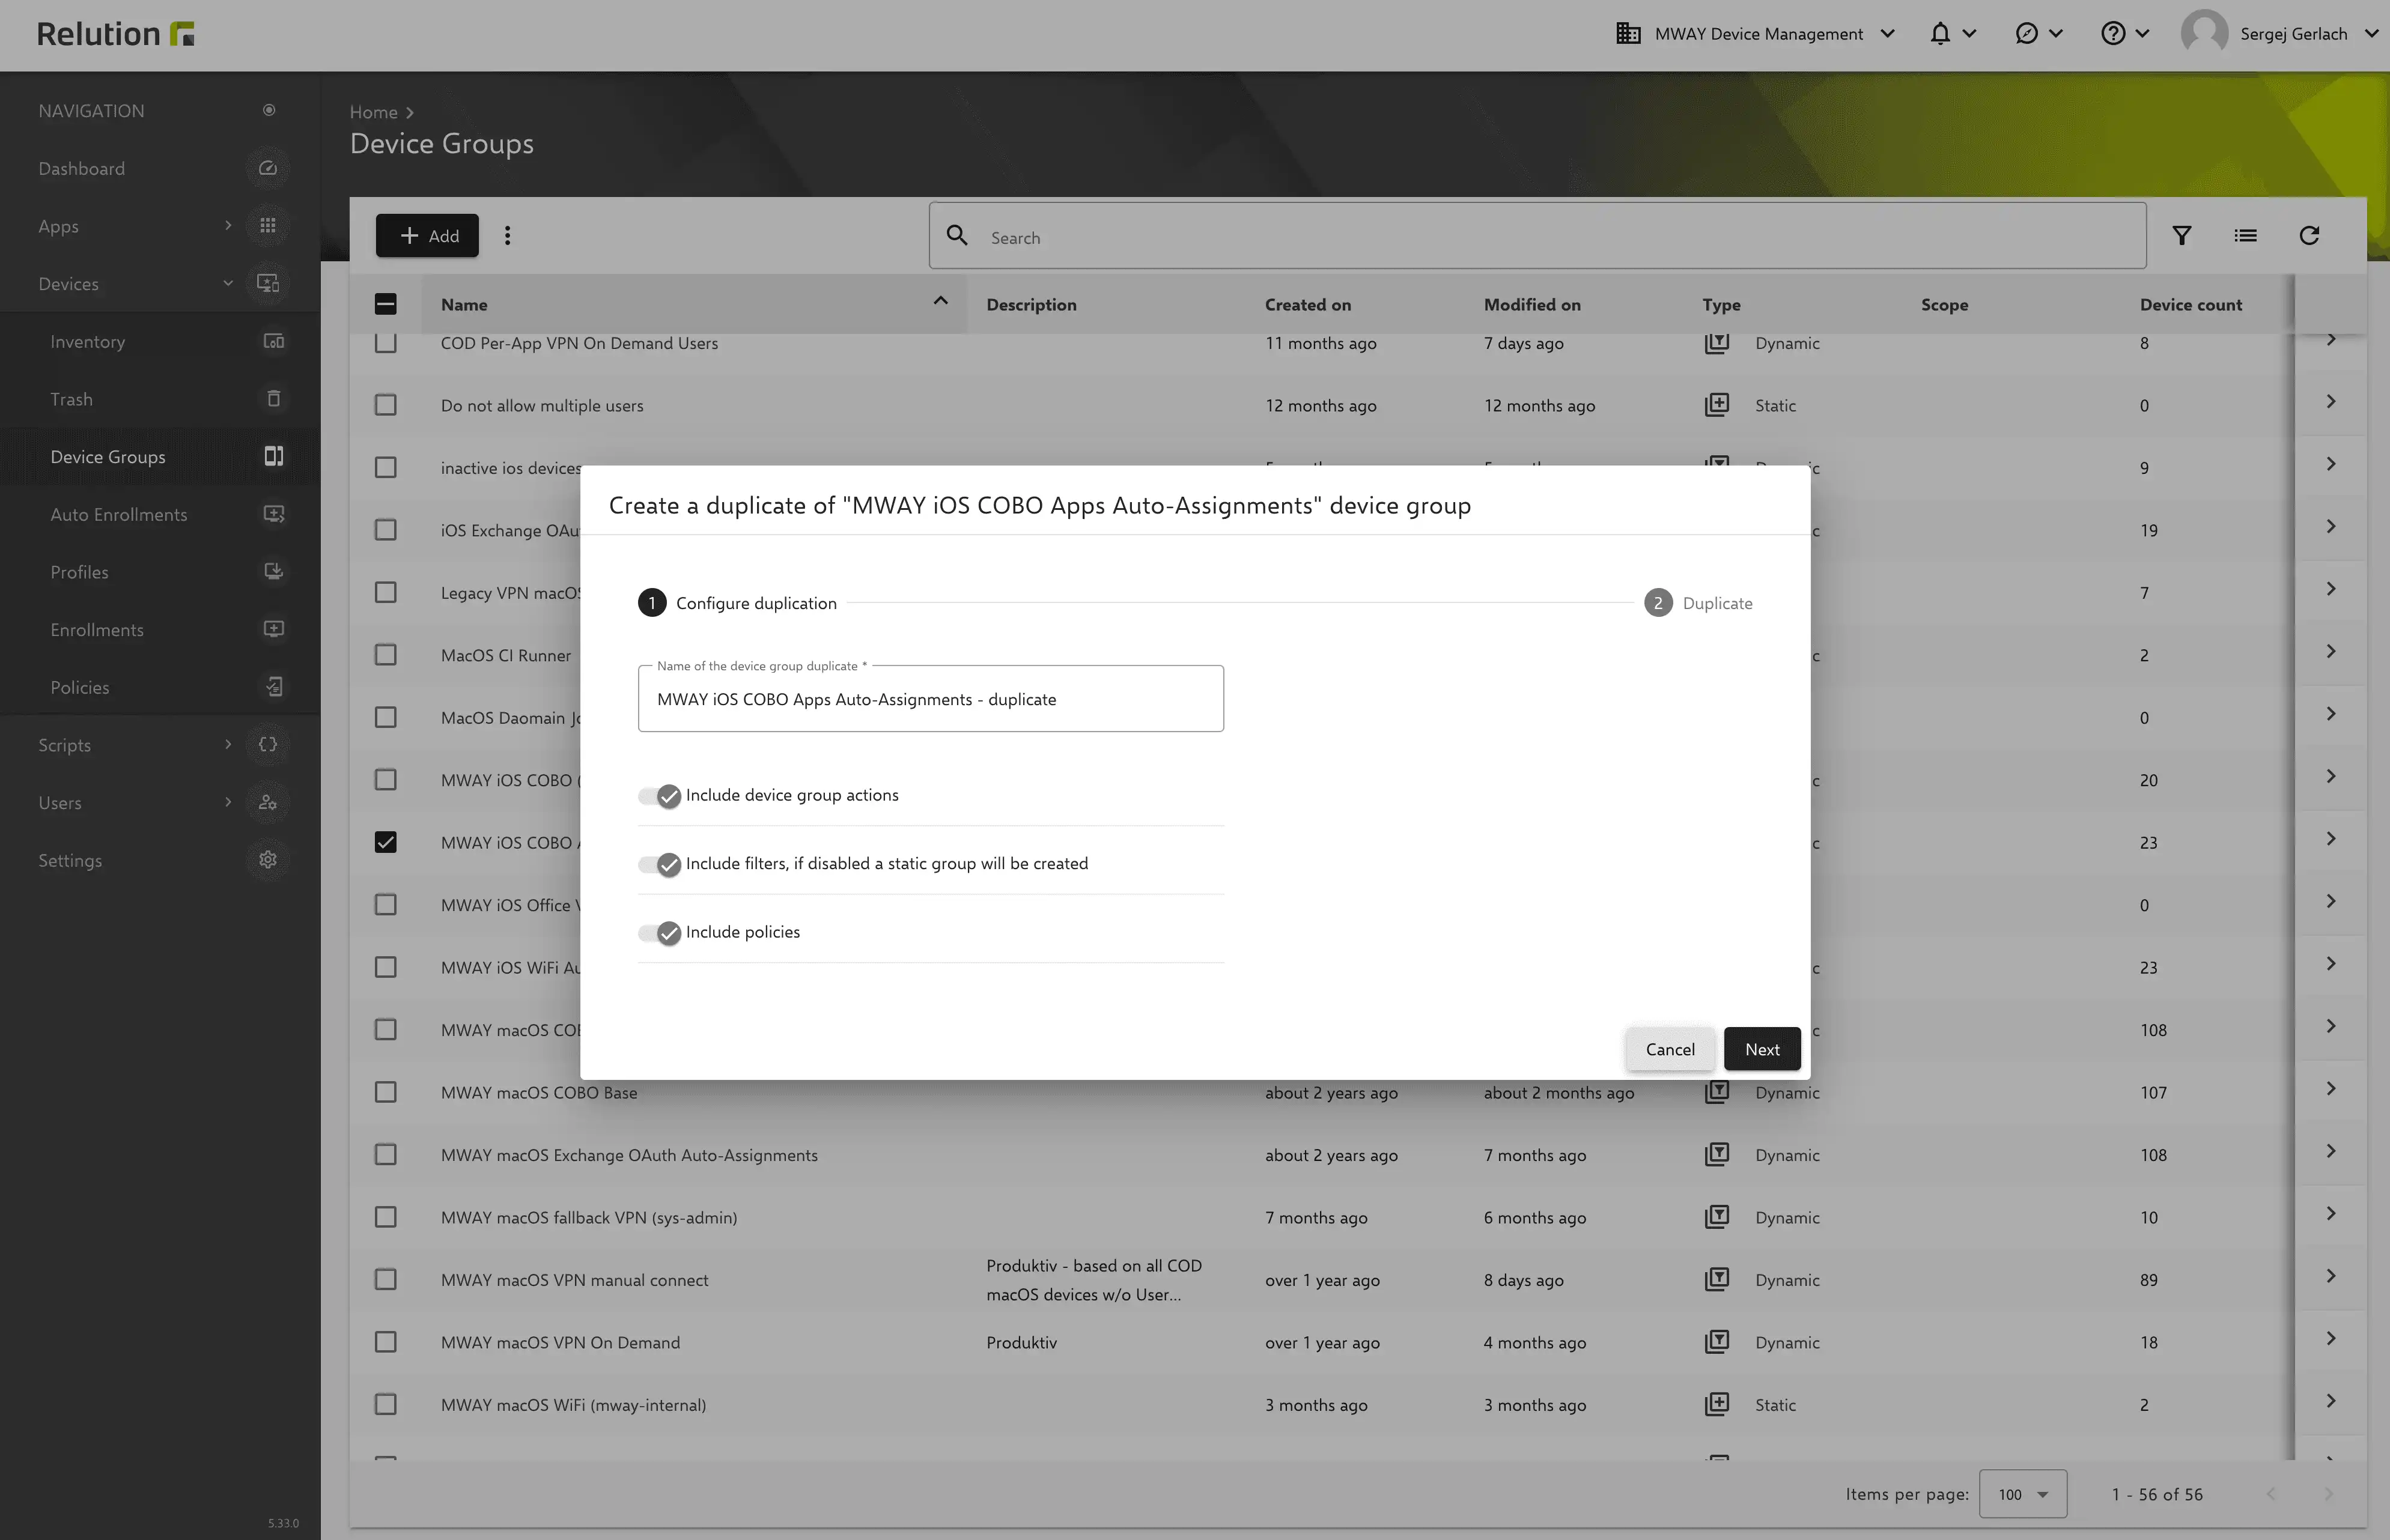Image resolution: width=2390 pixels, height=1540 pixels.
Task: Click the navigation pin icon beside NAVIGATION
Action: [x=269, y=110]
